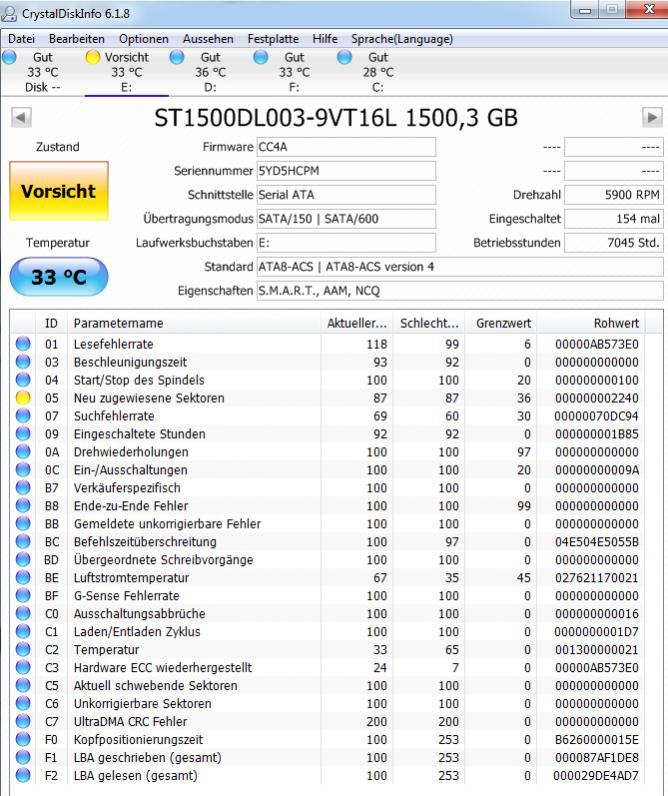Click the Übertragungsmodus field SATA/150 | SATA/600

tap(346, 219)
